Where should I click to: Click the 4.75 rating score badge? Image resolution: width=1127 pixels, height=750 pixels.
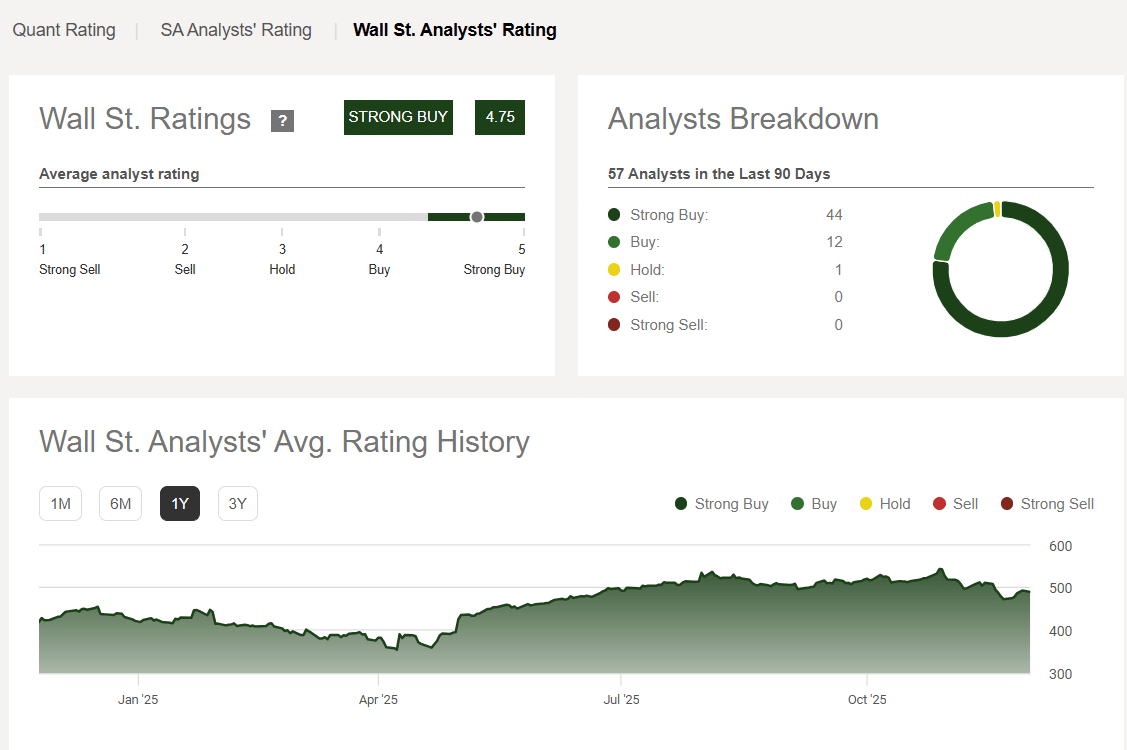[500, 117]
